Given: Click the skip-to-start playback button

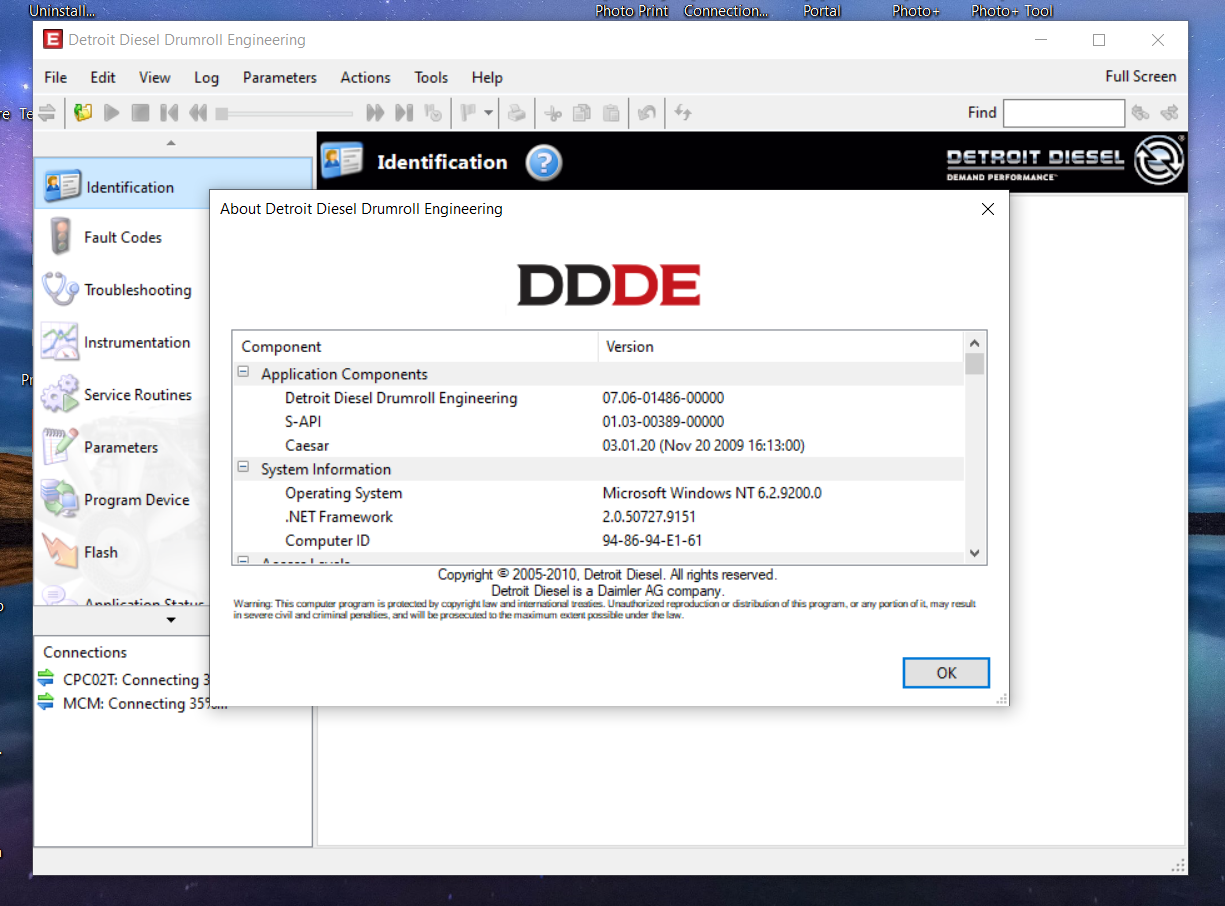Looking at the screenshot, I should pyautogui.click(x=169, y=113).
